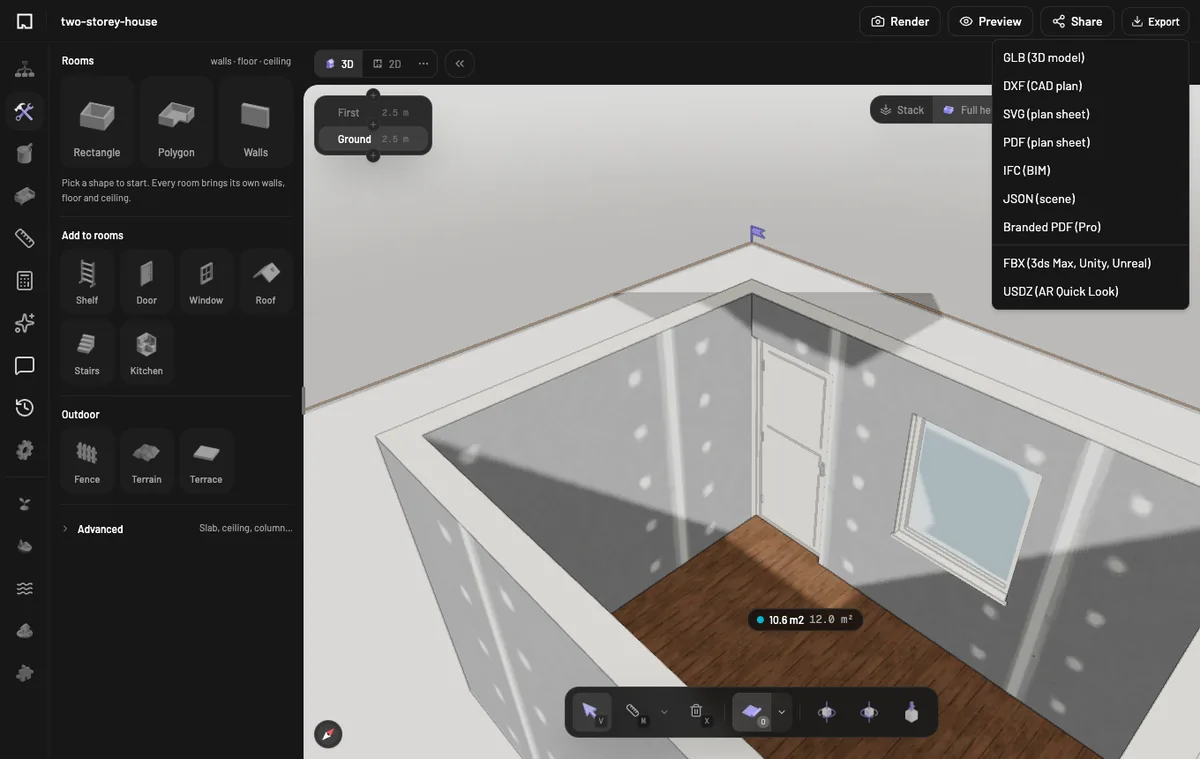Viewport: 1200px width, 759px height.
Task: Add a Roof to the room
Action: point(265,282)
